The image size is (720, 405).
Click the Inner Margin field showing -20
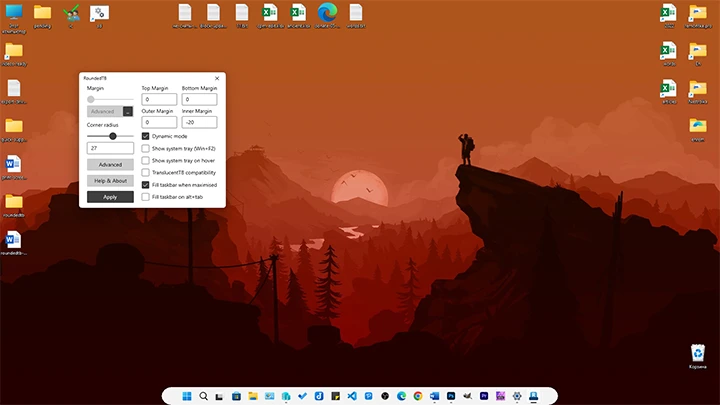199,122
